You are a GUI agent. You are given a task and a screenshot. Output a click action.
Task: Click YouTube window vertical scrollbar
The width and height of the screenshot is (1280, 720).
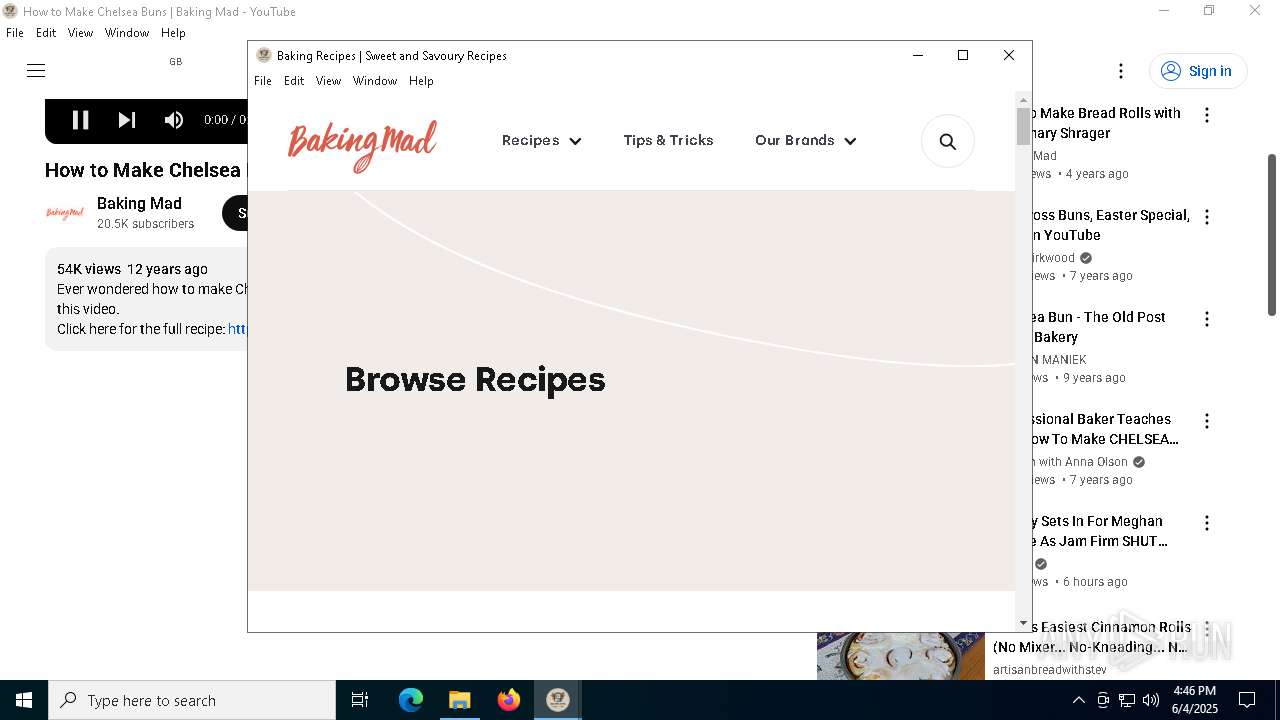click(1272, 235)
